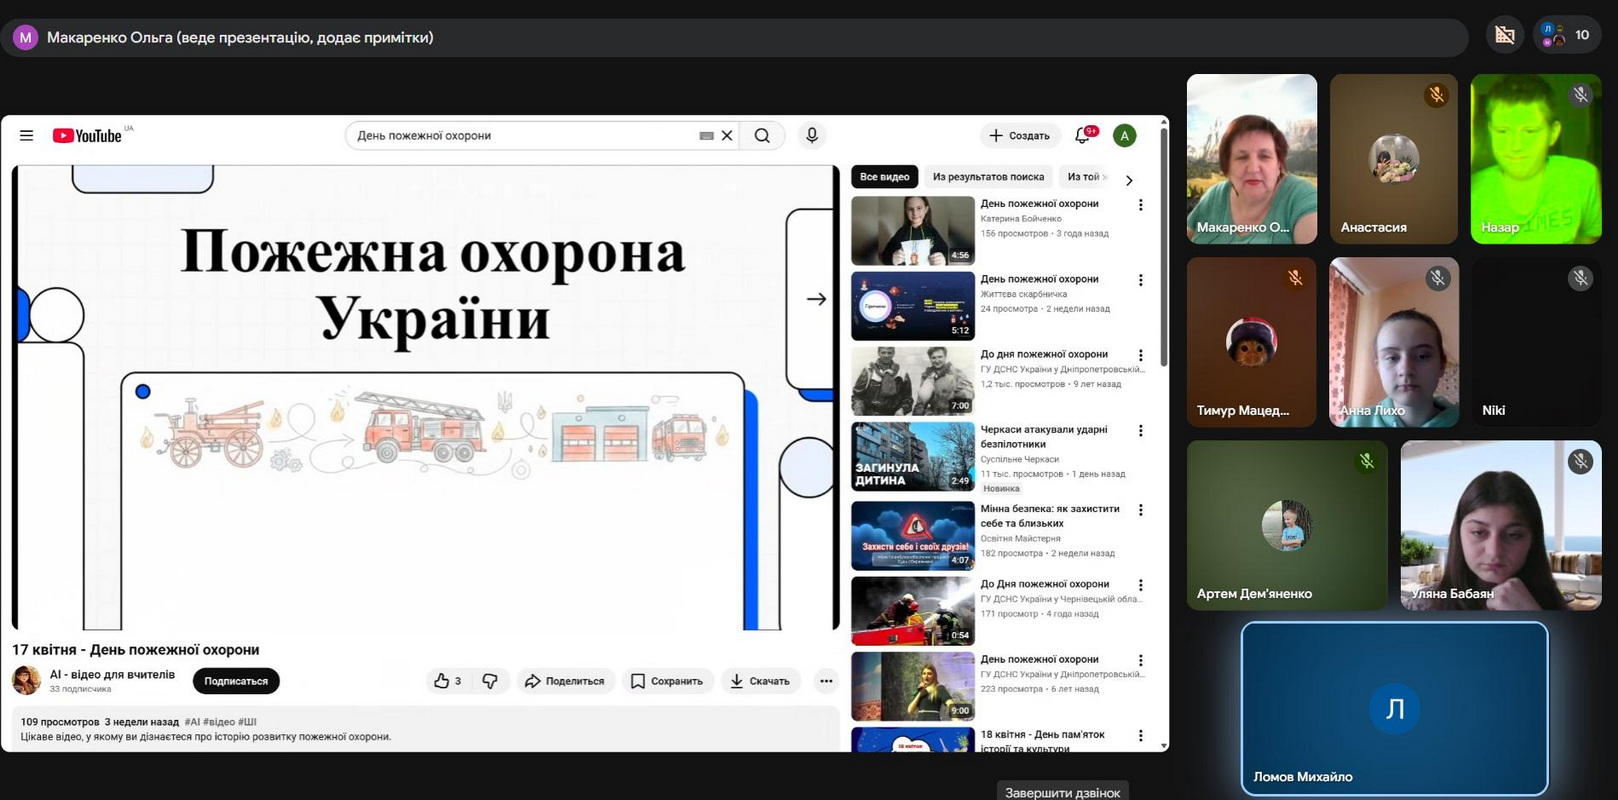
Task: Open YouTube notifications bell
Action: click(1083, 136)
